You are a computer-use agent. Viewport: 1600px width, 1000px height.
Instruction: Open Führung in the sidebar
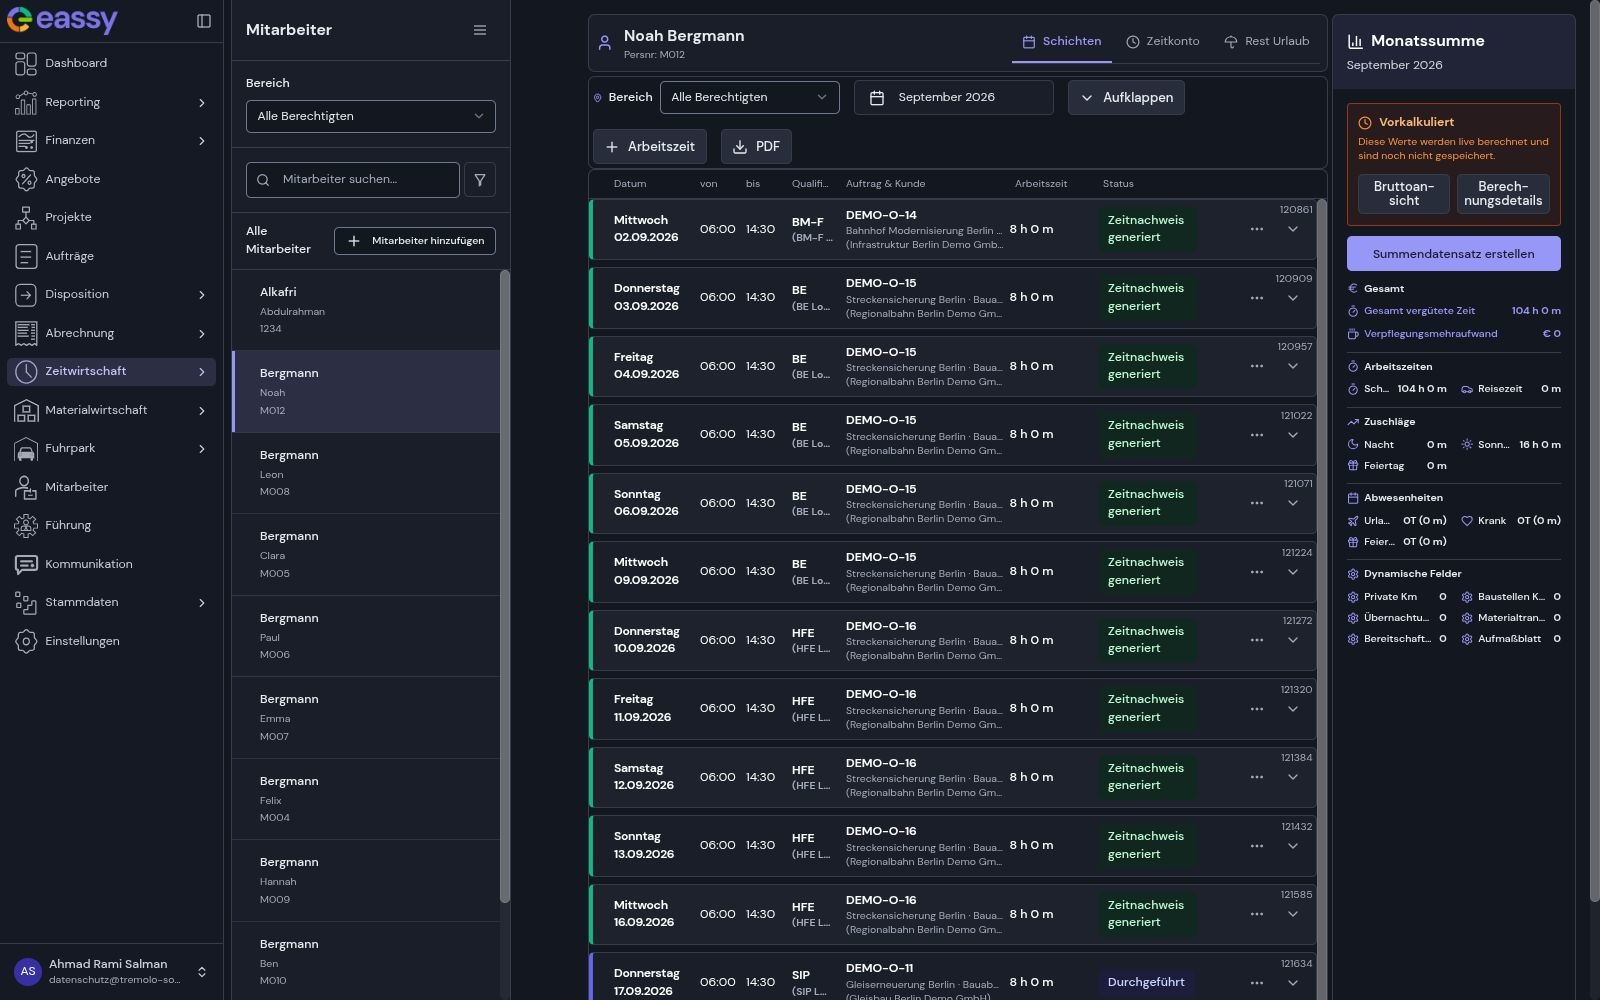(111, 525)
